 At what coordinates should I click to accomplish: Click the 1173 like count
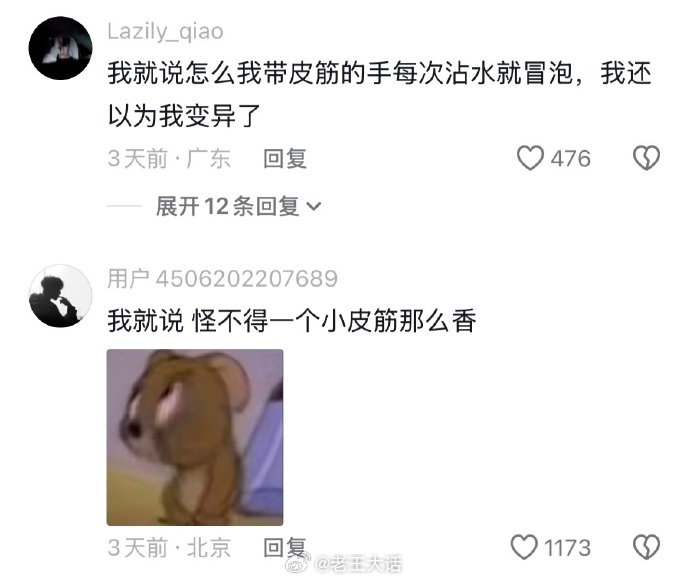(x=568, y=548)
